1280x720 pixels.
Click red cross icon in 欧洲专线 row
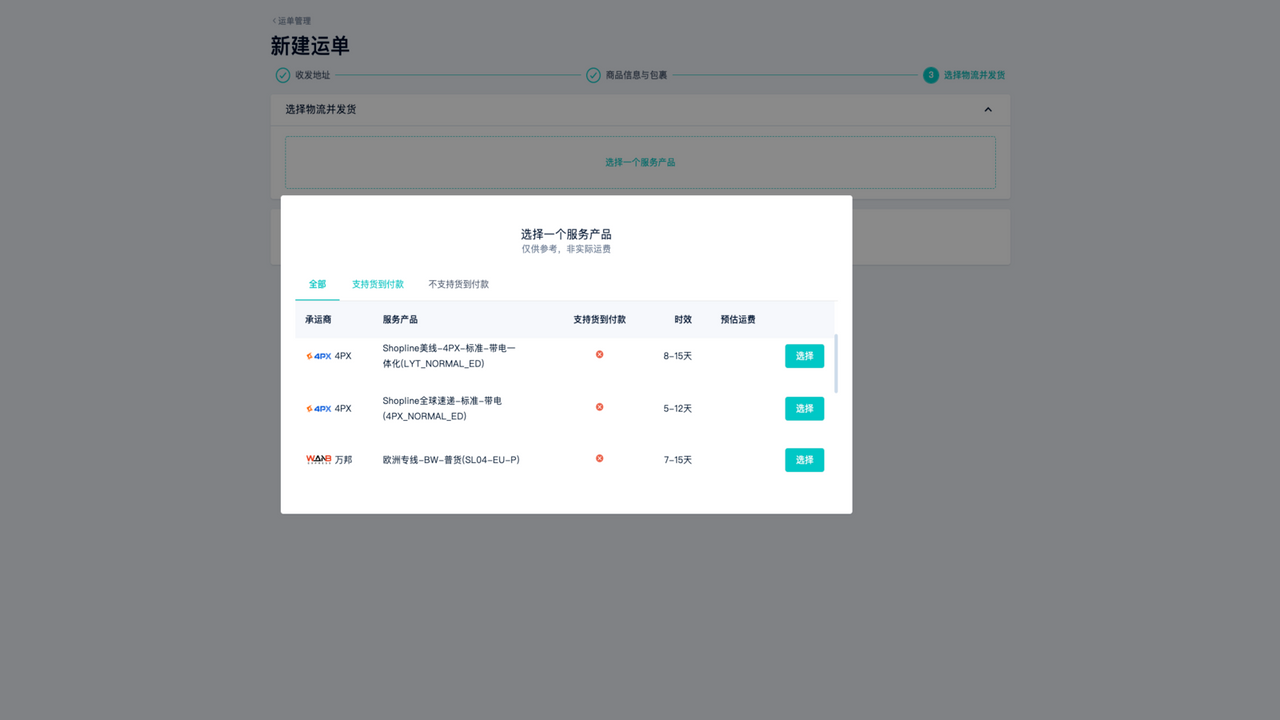[600, 459]
